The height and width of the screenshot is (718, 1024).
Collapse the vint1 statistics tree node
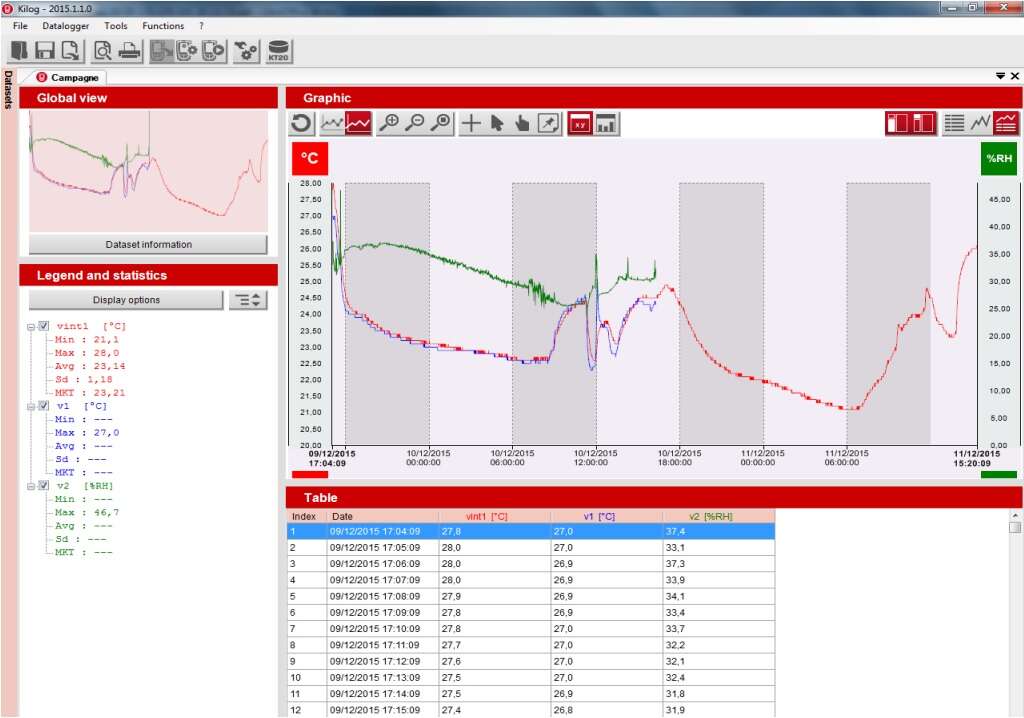coord(31,326)
